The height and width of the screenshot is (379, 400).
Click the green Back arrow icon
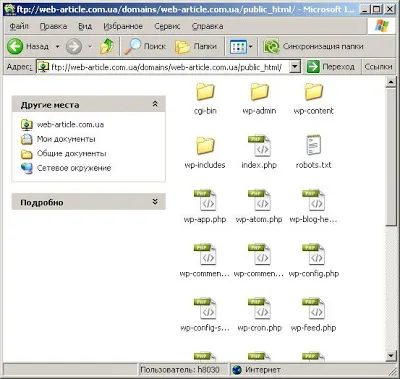(15, 46)
